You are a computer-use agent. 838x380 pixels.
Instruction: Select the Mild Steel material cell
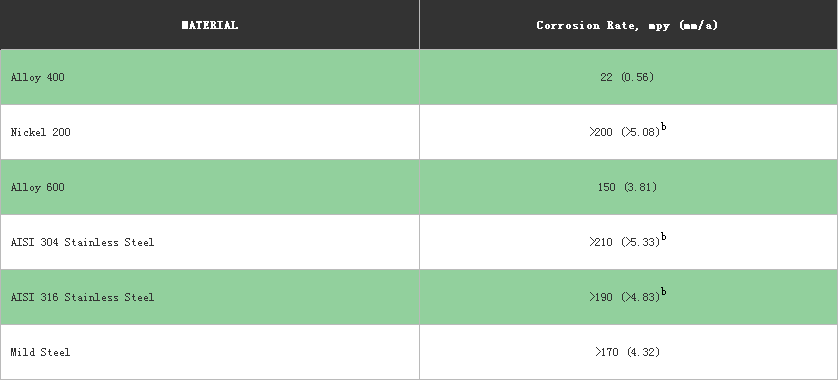point(210,352)
